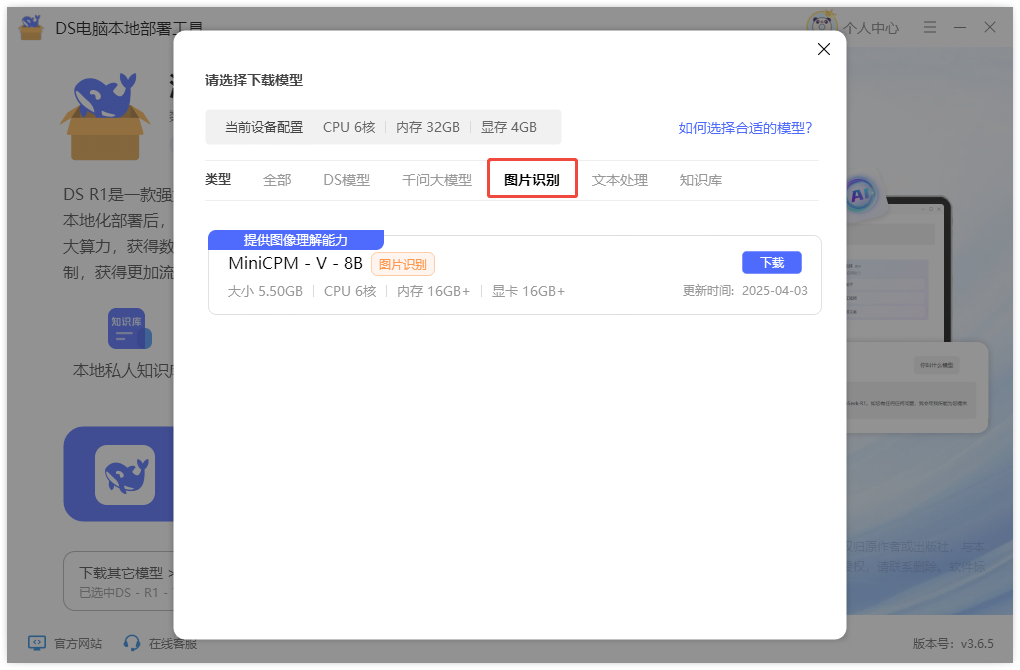Minimize the DS main window

(x=960, y=27)
